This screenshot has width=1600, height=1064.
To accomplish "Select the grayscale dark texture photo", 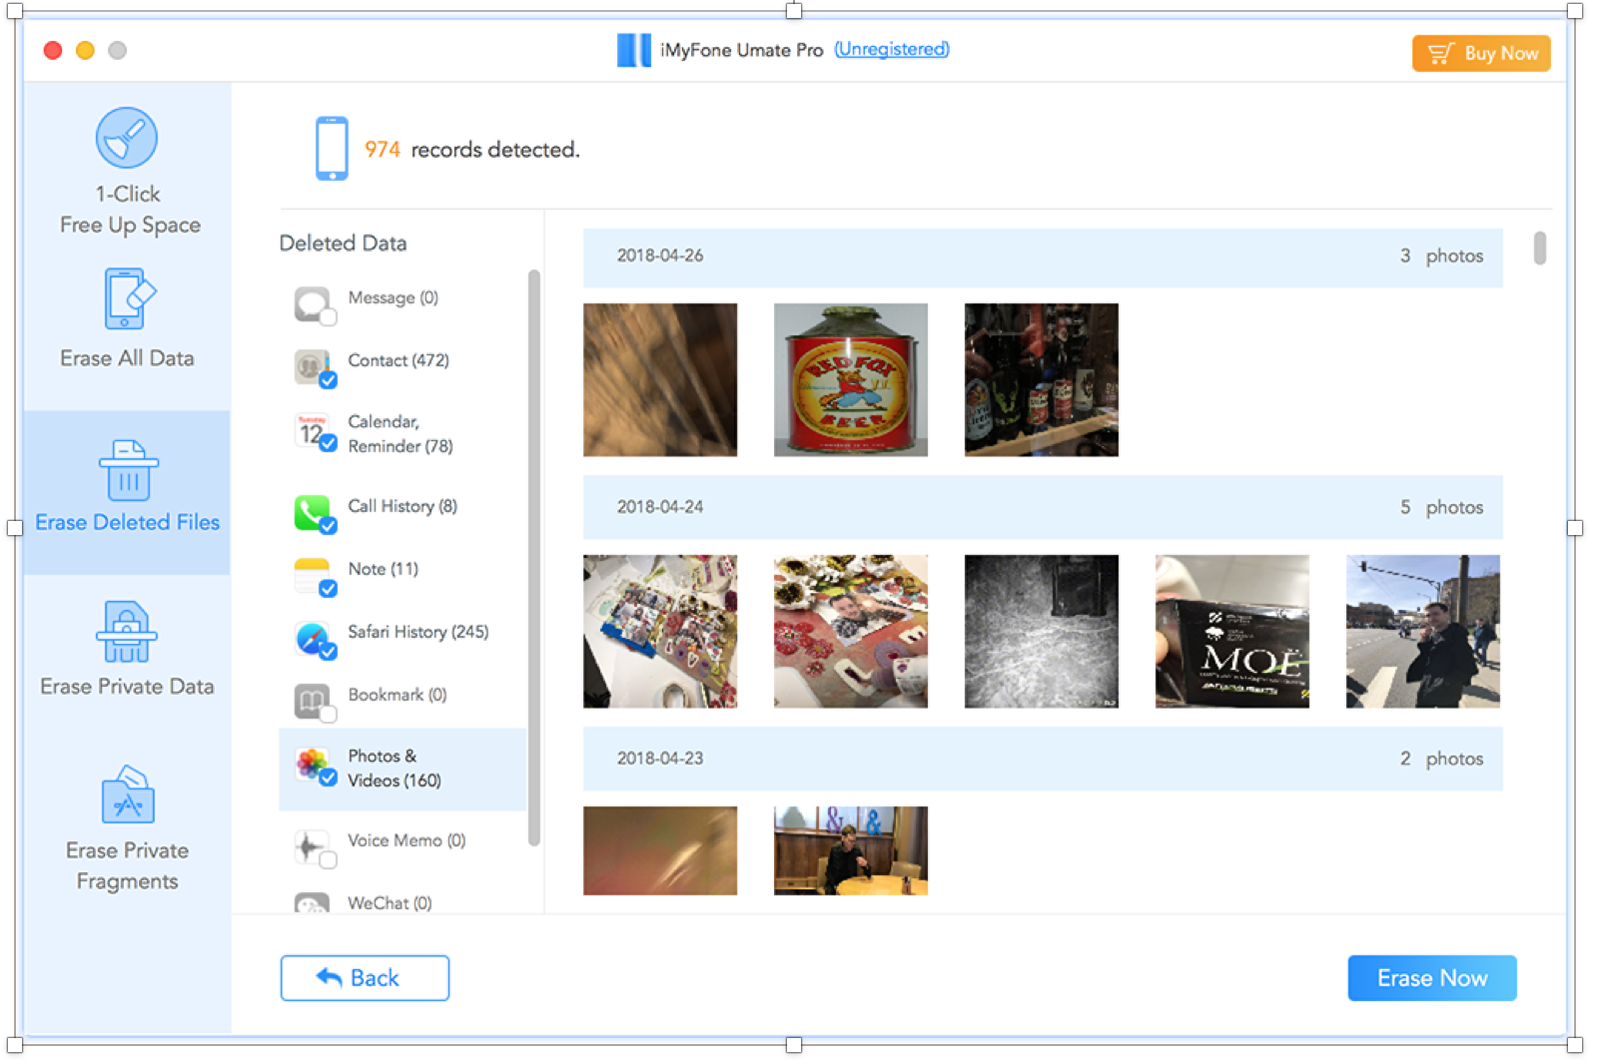I will tap(1041, 631).
